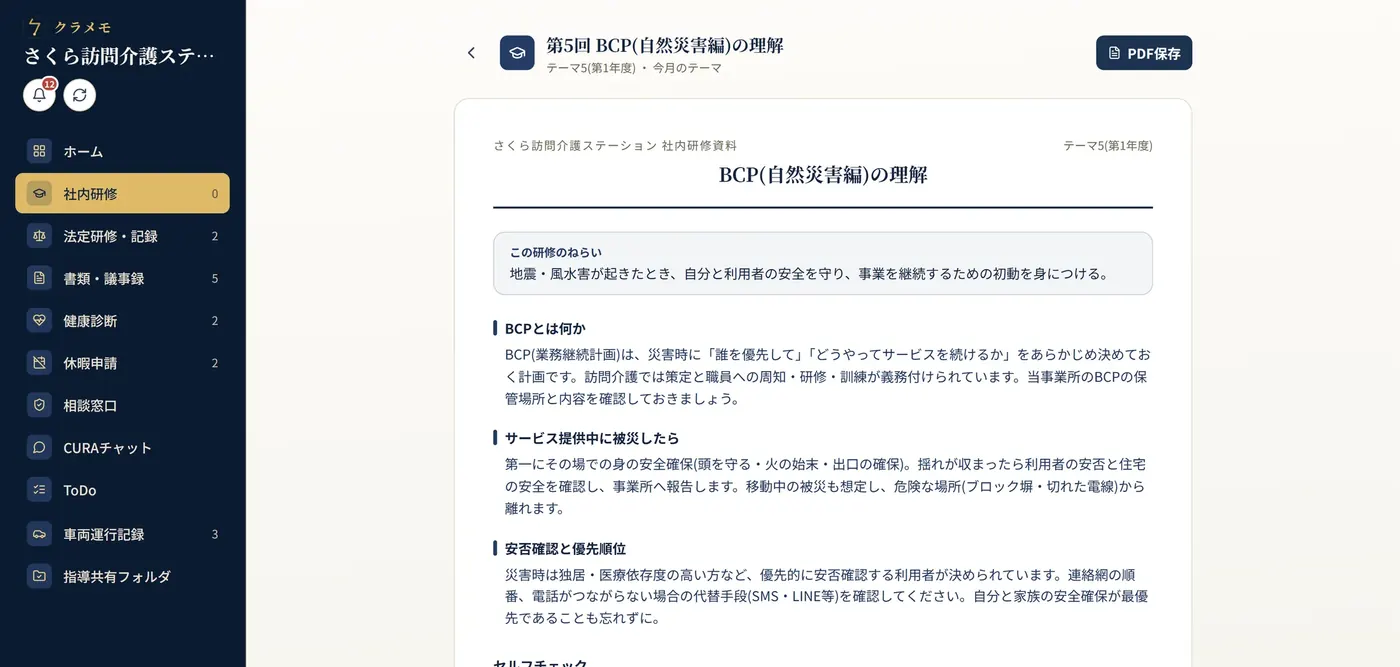Open 指導共有フォルダ from the sidebar
The width and height of the screenshot is (1400, 667).
point(122,576)
